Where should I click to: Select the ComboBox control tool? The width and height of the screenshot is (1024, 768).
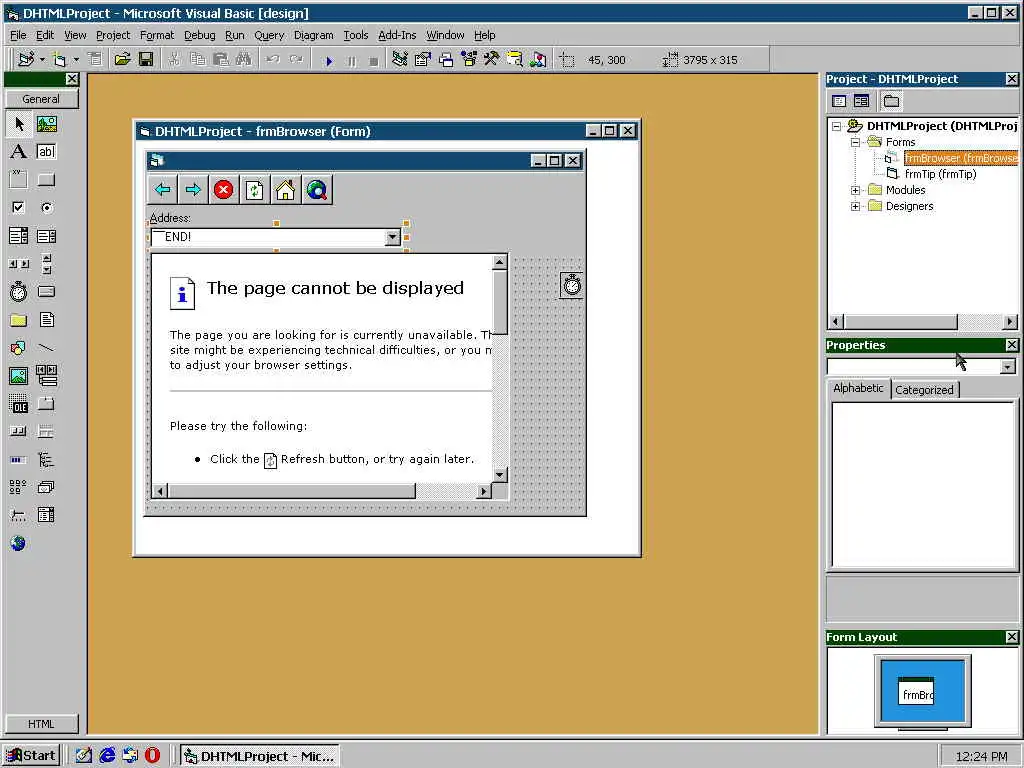tap(18, 236)
